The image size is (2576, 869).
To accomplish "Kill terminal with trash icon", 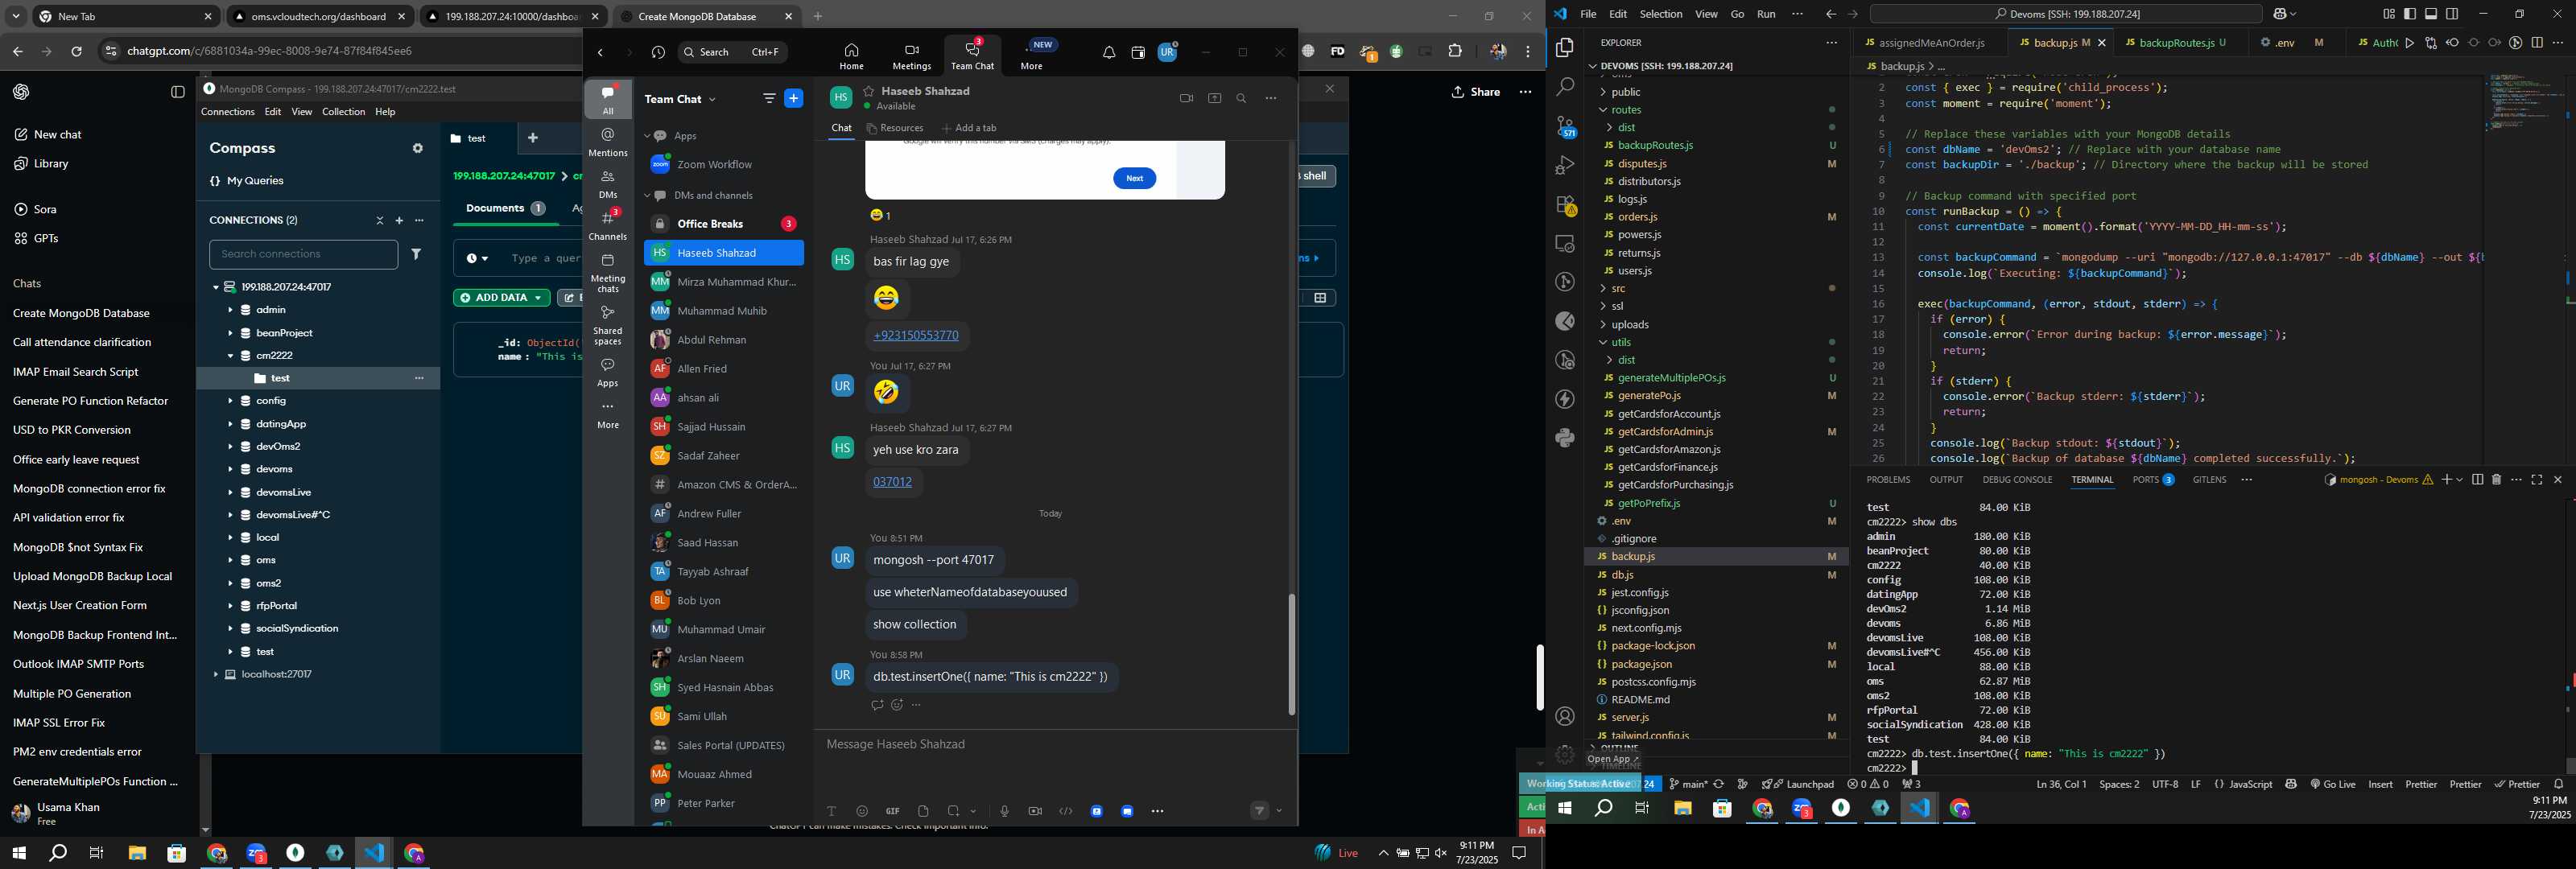I will point(2496,480).
